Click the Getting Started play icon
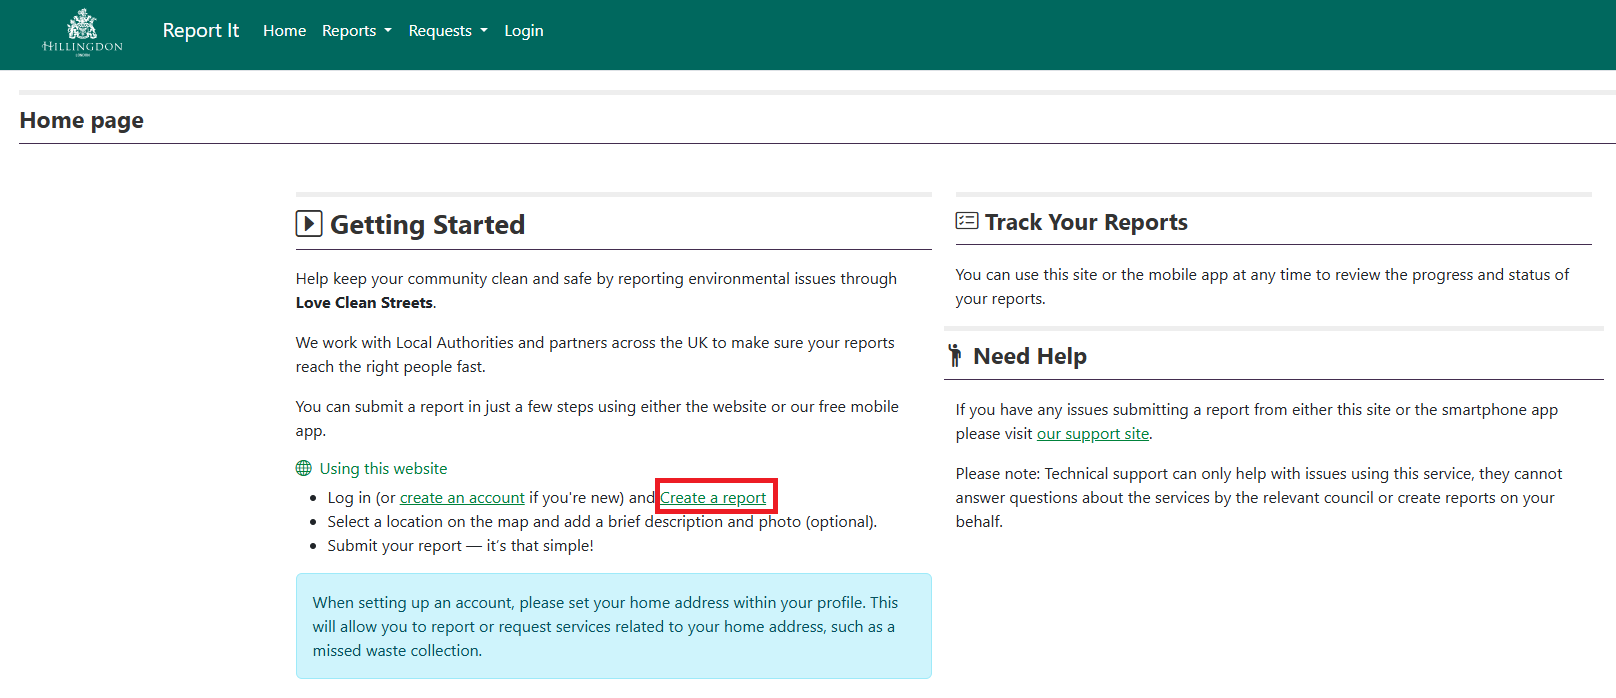 pos(309,223)
